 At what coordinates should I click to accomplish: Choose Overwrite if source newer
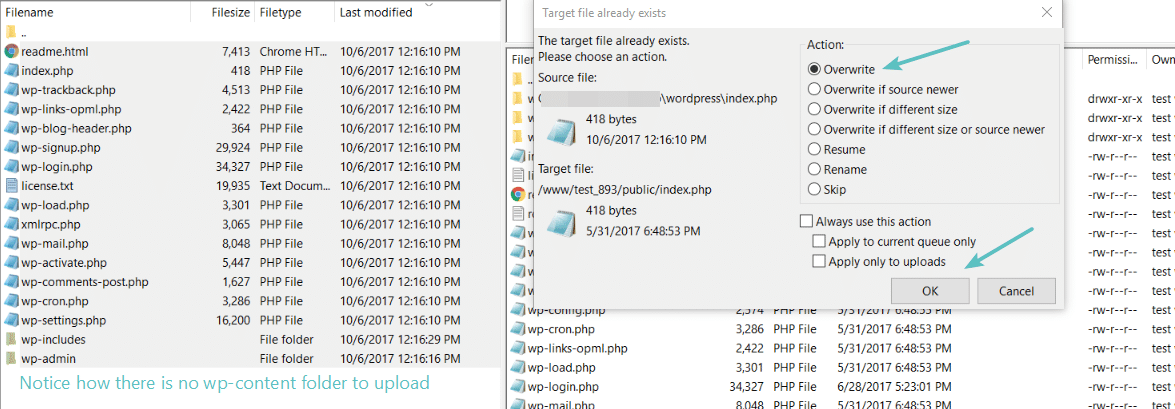pos(814,90)
